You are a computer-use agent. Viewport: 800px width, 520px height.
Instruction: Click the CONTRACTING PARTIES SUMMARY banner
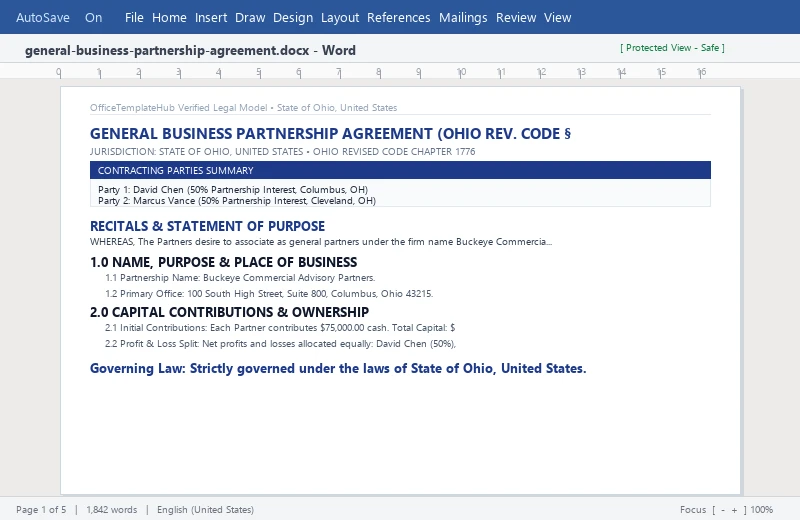[400, 170]
